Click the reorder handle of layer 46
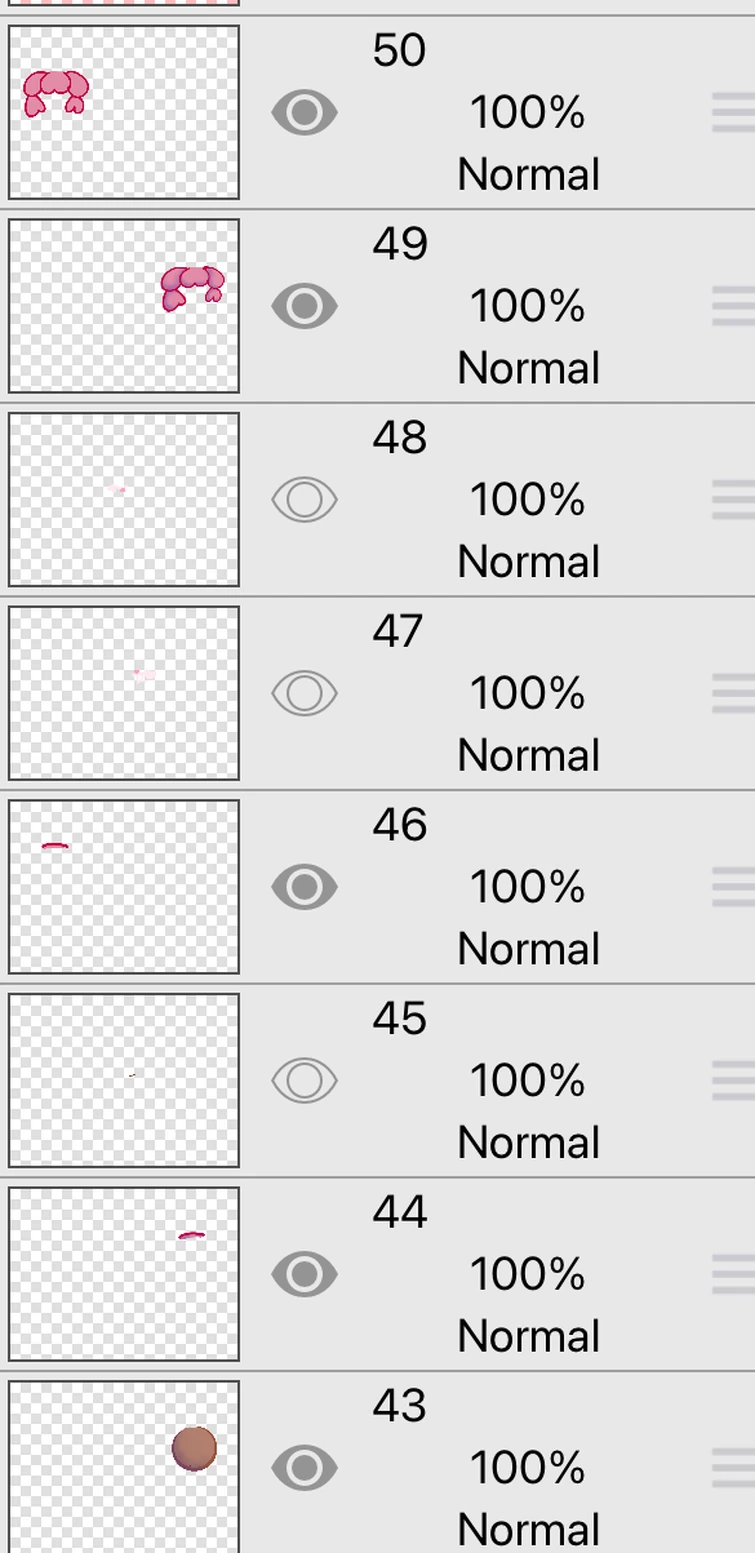This screenshot has width=755, height=1553. 733,887
